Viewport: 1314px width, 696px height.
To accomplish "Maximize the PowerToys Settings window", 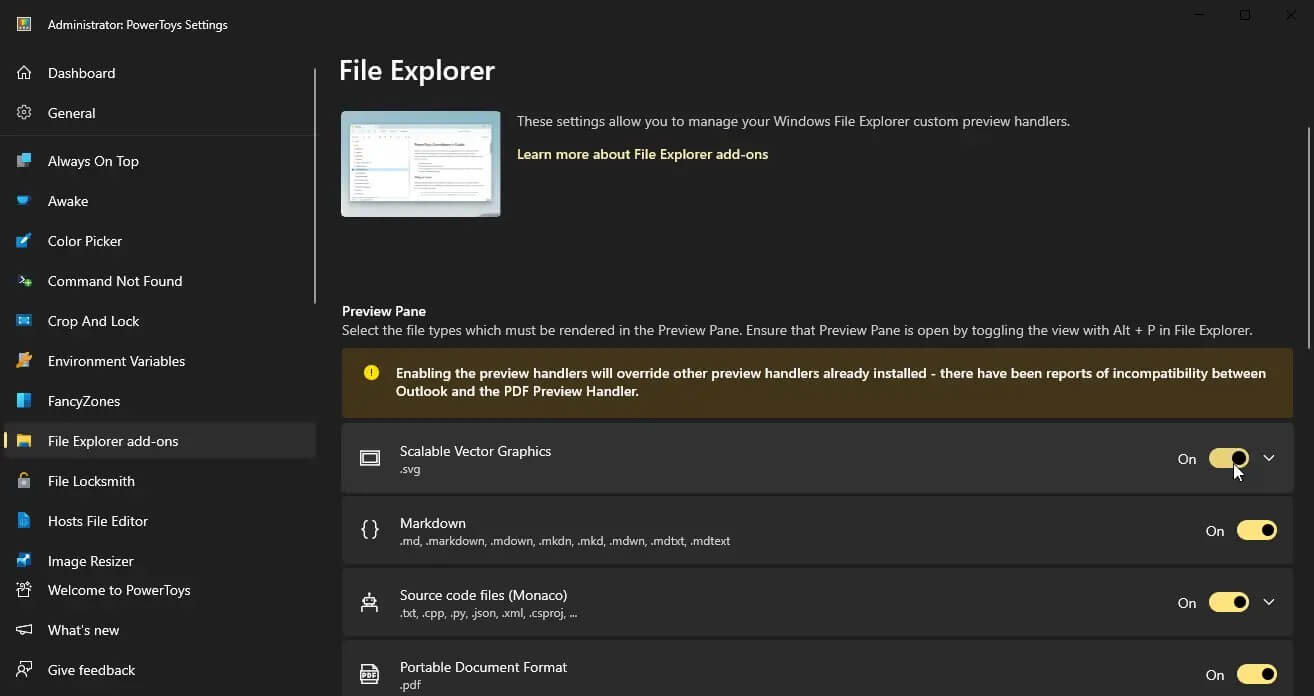I will (1245, 15).
